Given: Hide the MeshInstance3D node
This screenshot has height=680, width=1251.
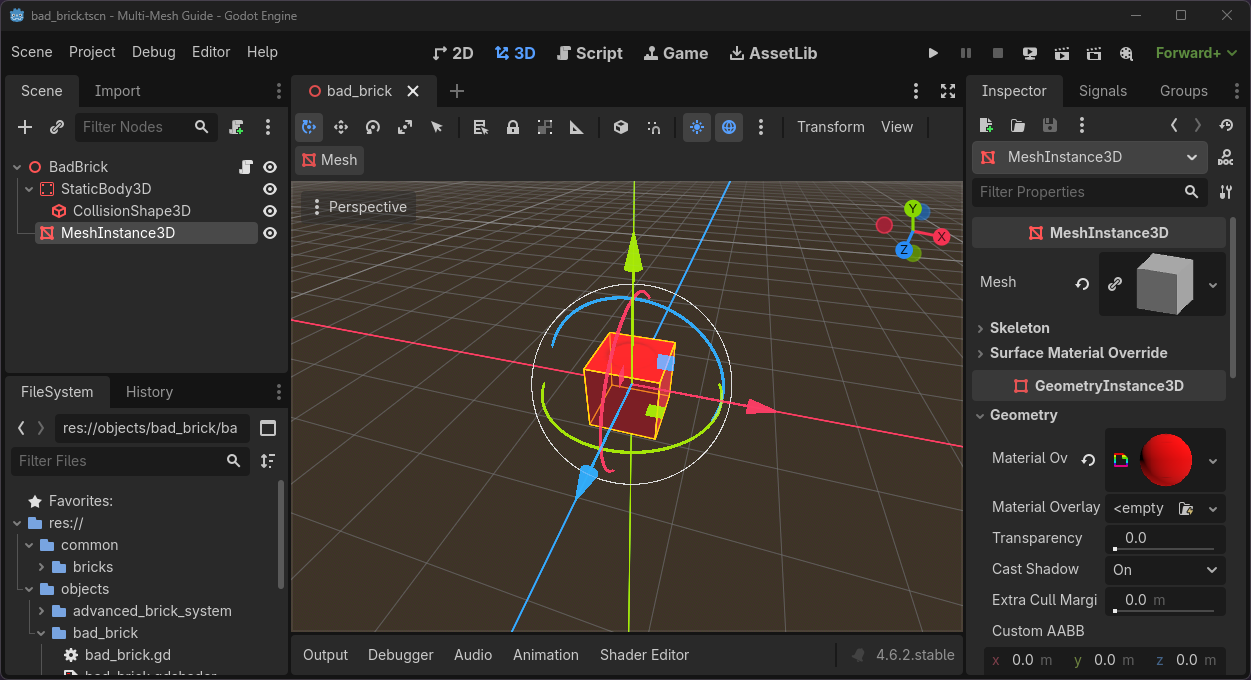Looking at the screenshot, I should (270, 233).
